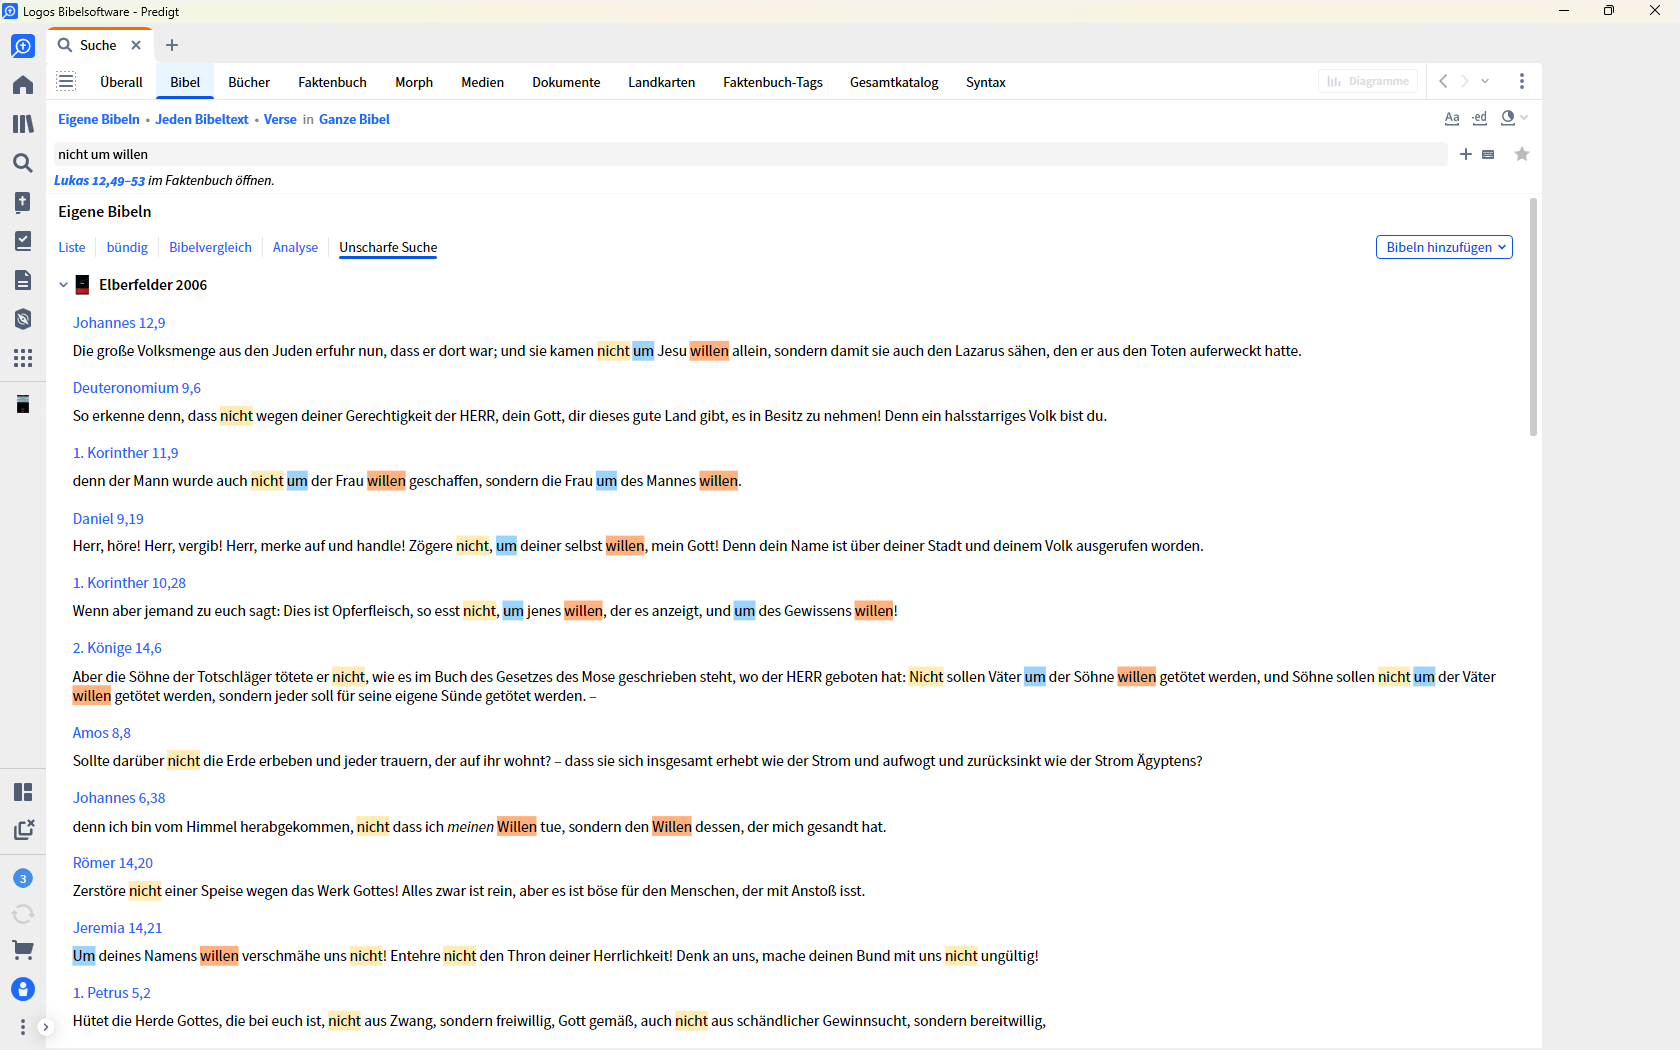This screenshot has height=1050, width=1680.
Task: Add a new tab with the plus
Action: (x=172, y=45)
